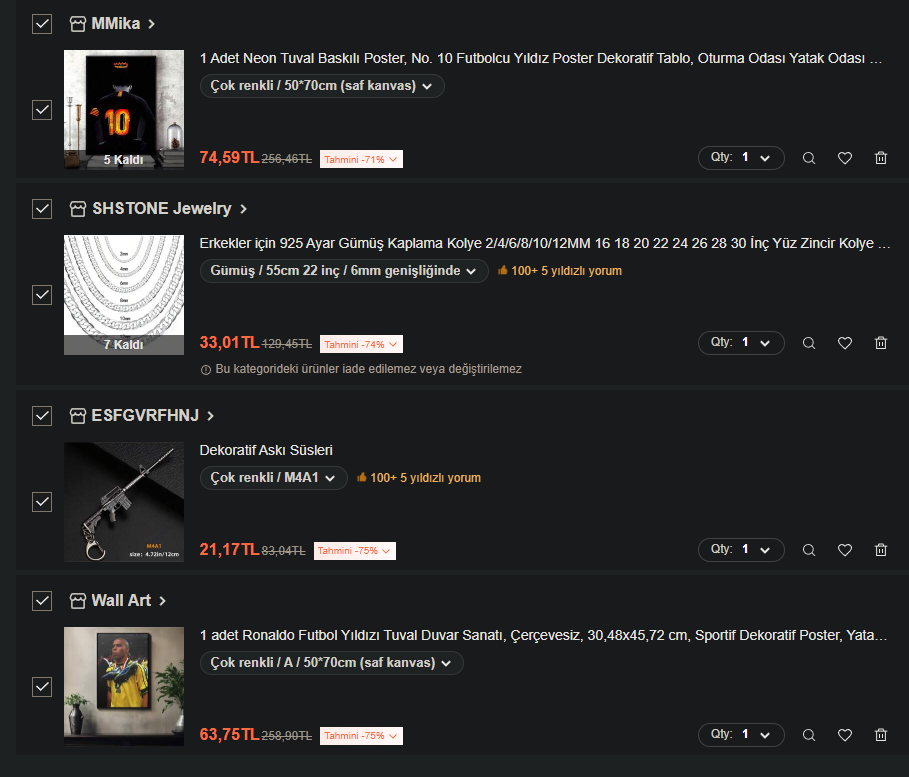Delete the neon football poster from cart
This screenshot has height=777, width=909.
[x=881, y=158]
